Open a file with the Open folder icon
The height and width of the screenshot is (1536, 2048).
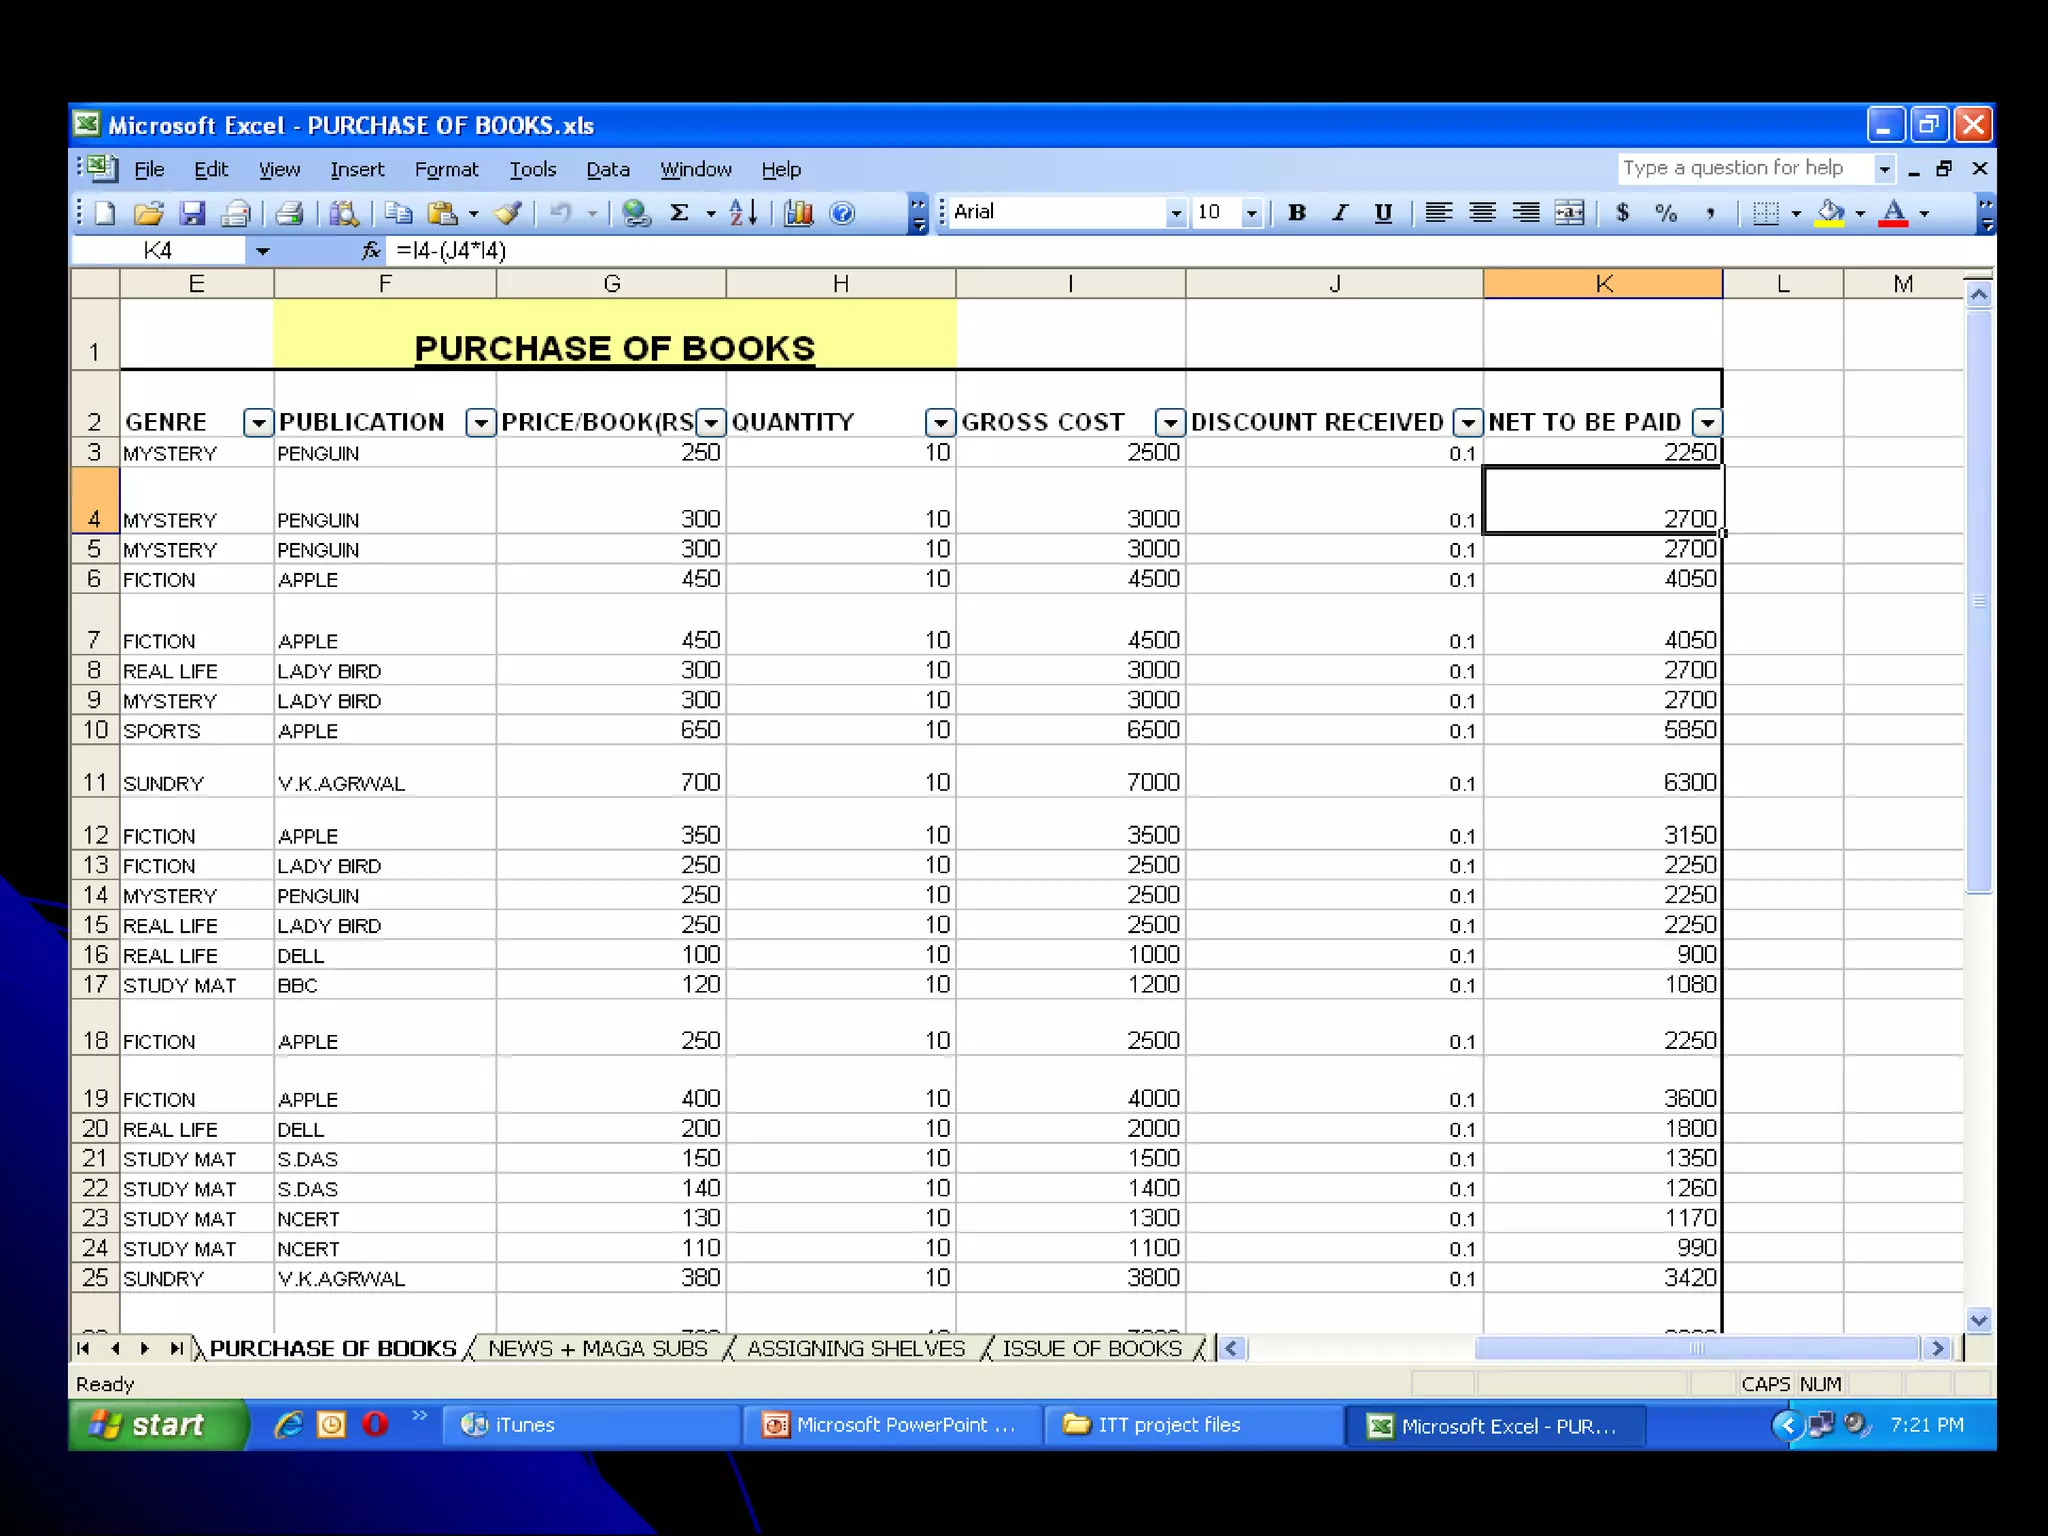click(x=148, y=213)
